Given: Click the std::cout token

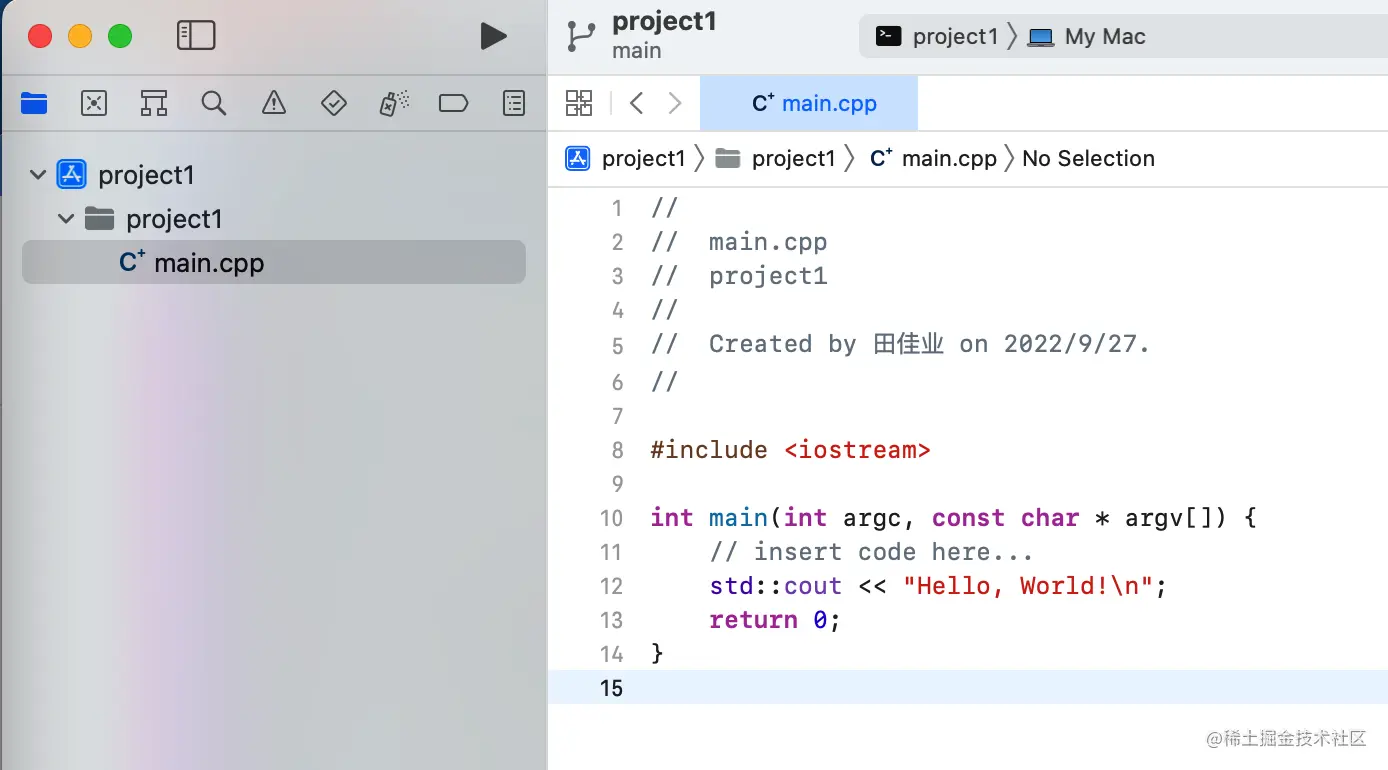Looking at the screenshot, I should [x=775, y=586].
